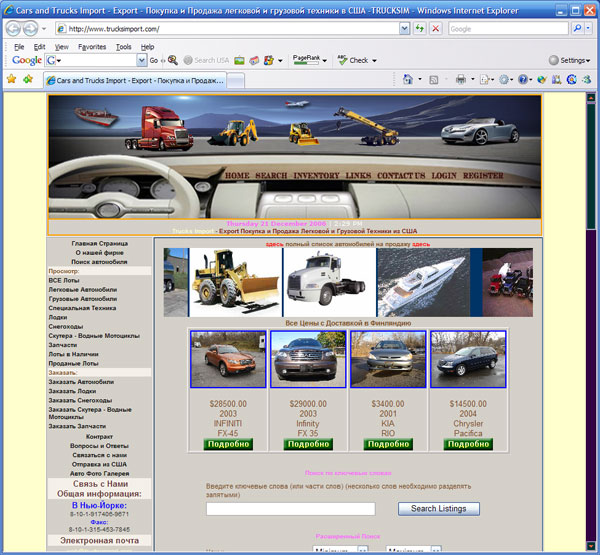Click the Help question mark icon
This screenshot has width=600, height=555.
coord(524,78)
